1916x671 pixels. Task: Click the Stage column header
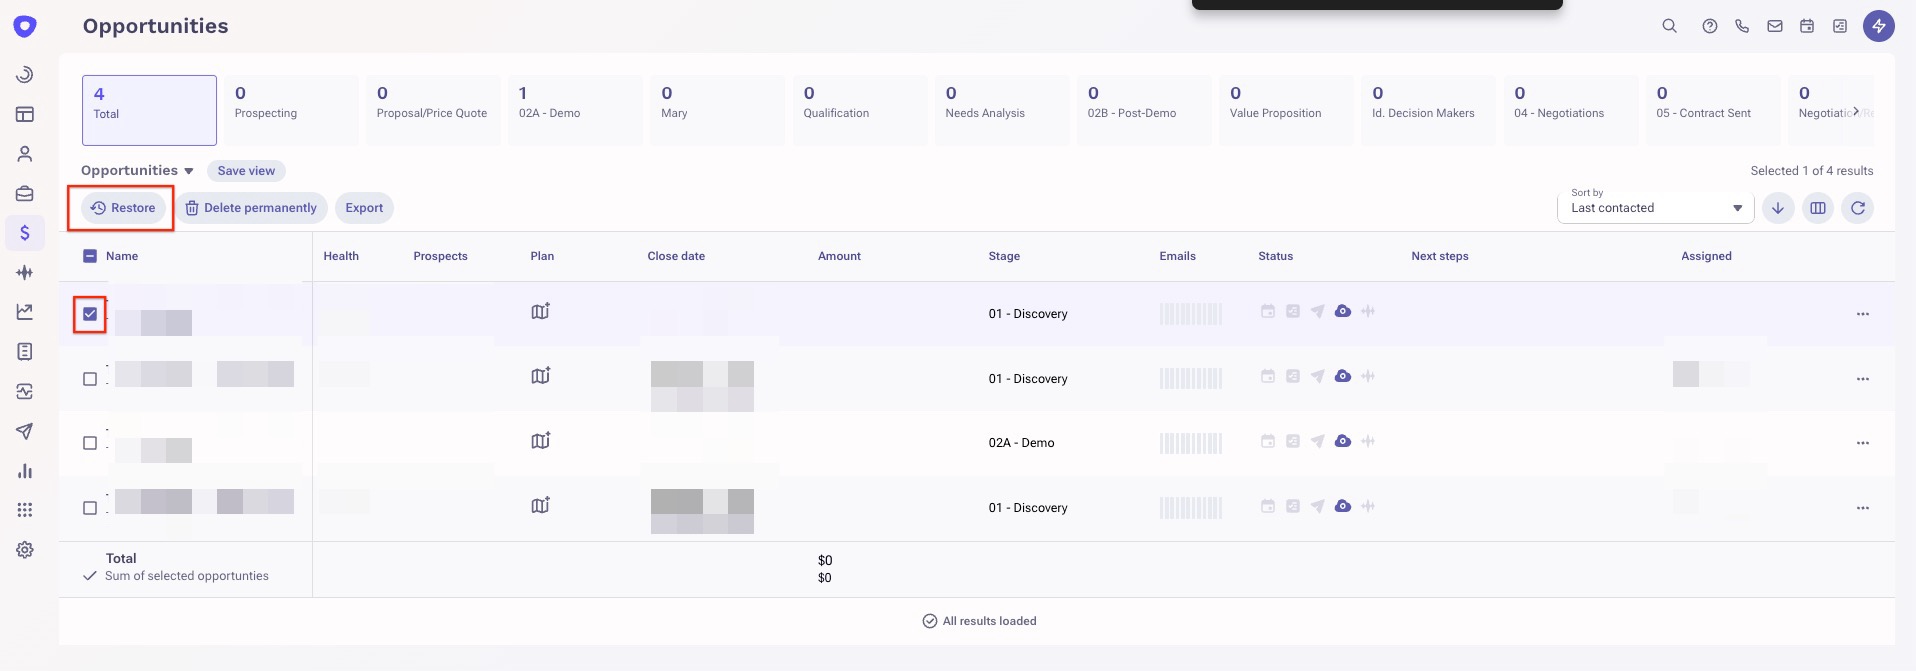[1004, 256]
